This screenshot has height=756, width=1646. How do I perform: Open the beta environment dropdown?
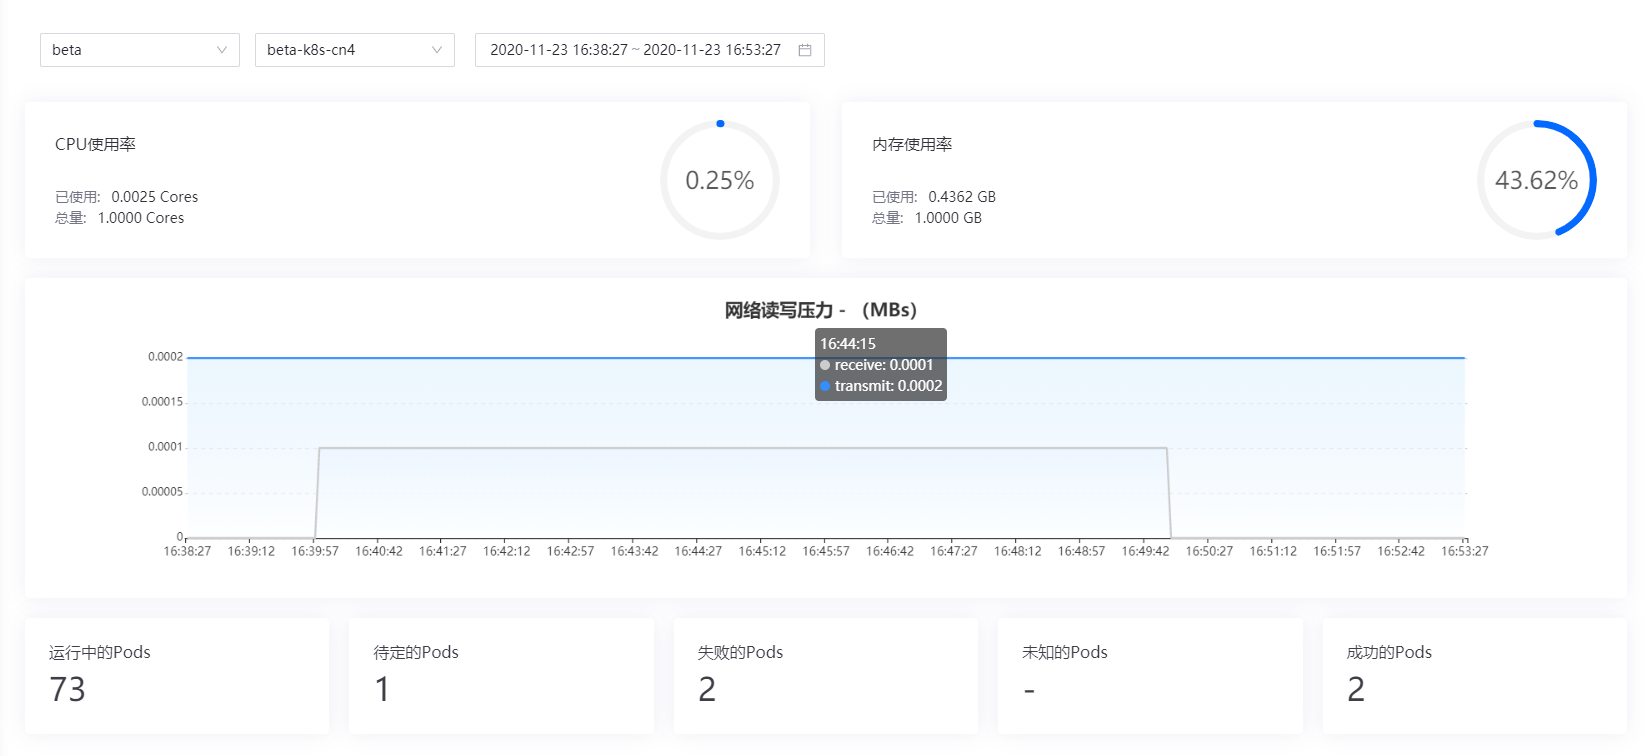pos(140,50)
